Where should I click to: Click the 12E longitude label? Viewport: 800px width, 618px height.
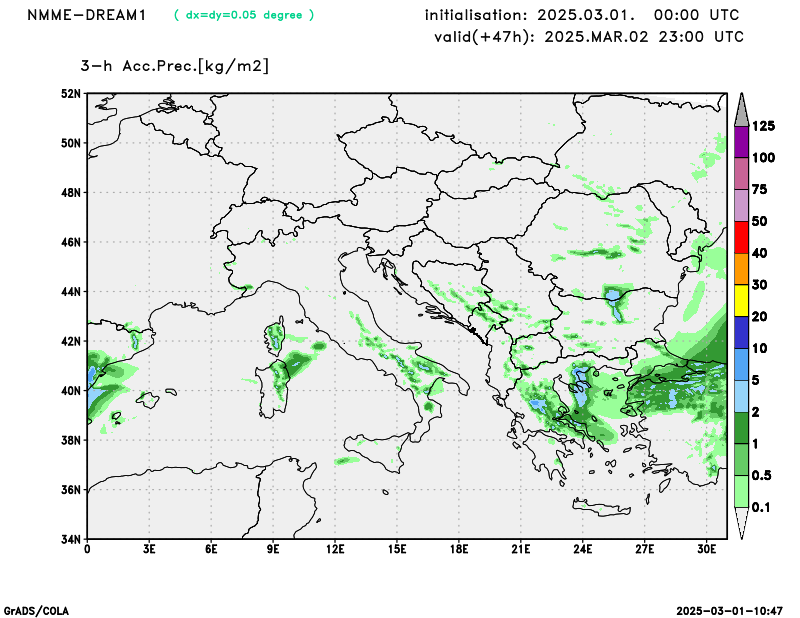(335, 550)
